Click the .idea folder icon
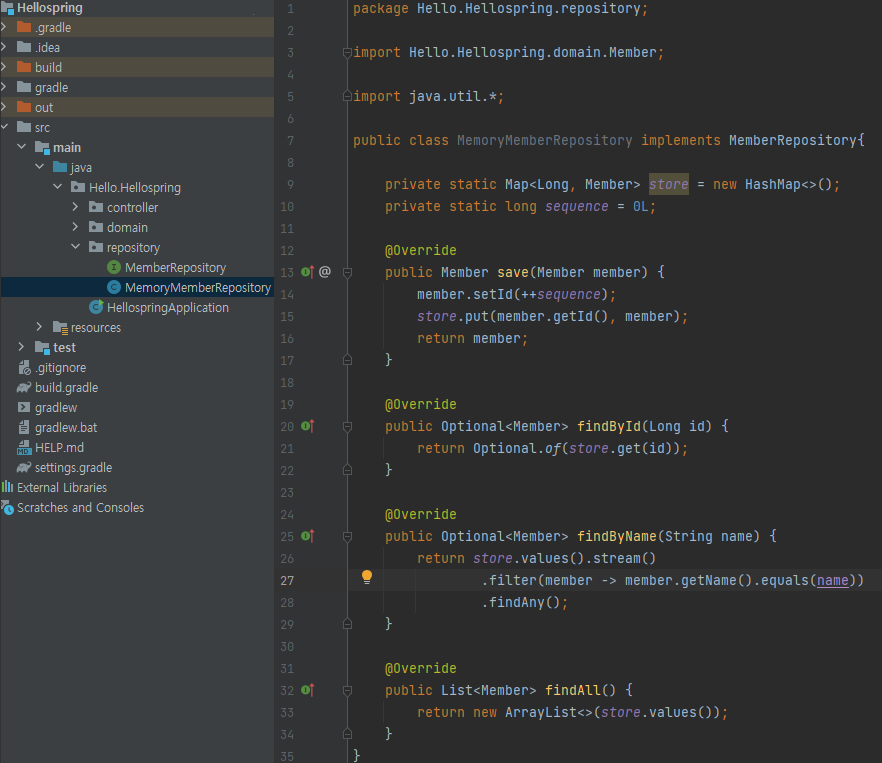 click(24, 47)
